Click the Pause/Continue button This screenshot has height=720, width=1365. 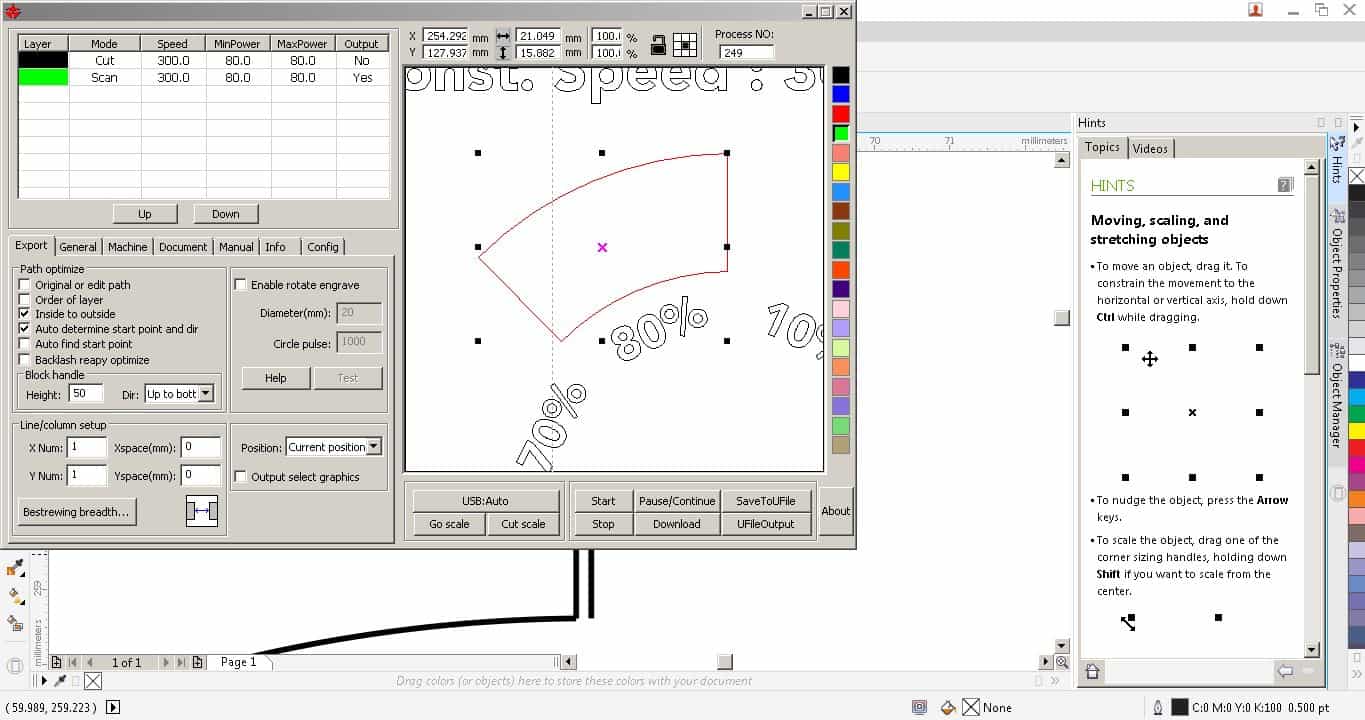click(x=677, y=501)
